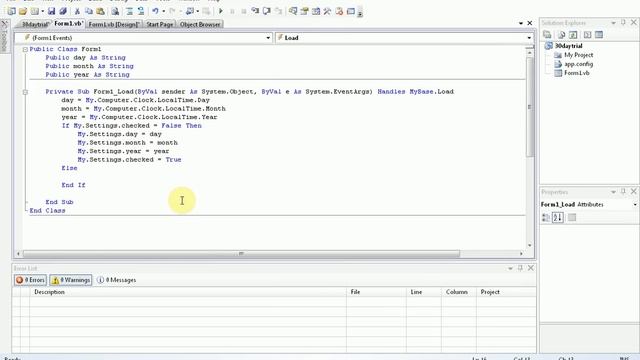Comment out the selected lines icon
This screenshot has width=640, height=360.
coord(129,11)
